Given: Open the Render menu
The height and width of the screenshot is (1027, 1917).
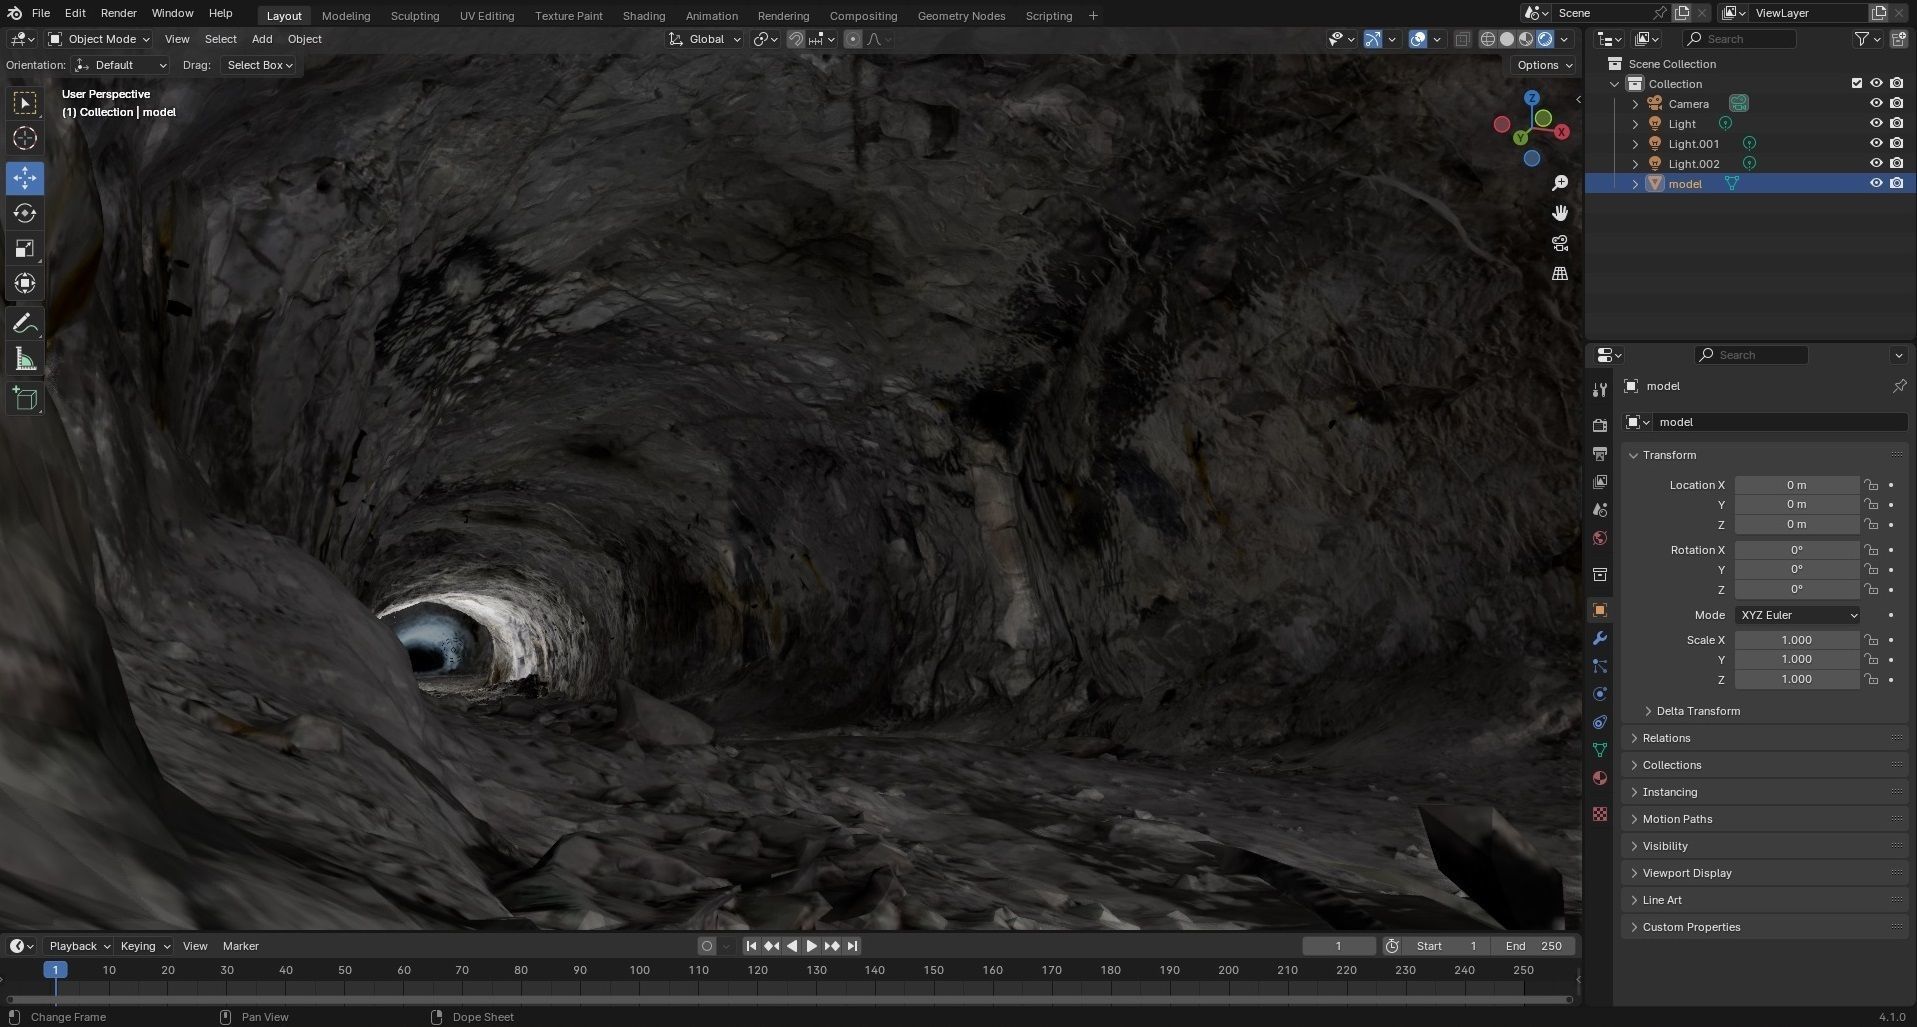Looking at the screenshot, I should (118, 13).
